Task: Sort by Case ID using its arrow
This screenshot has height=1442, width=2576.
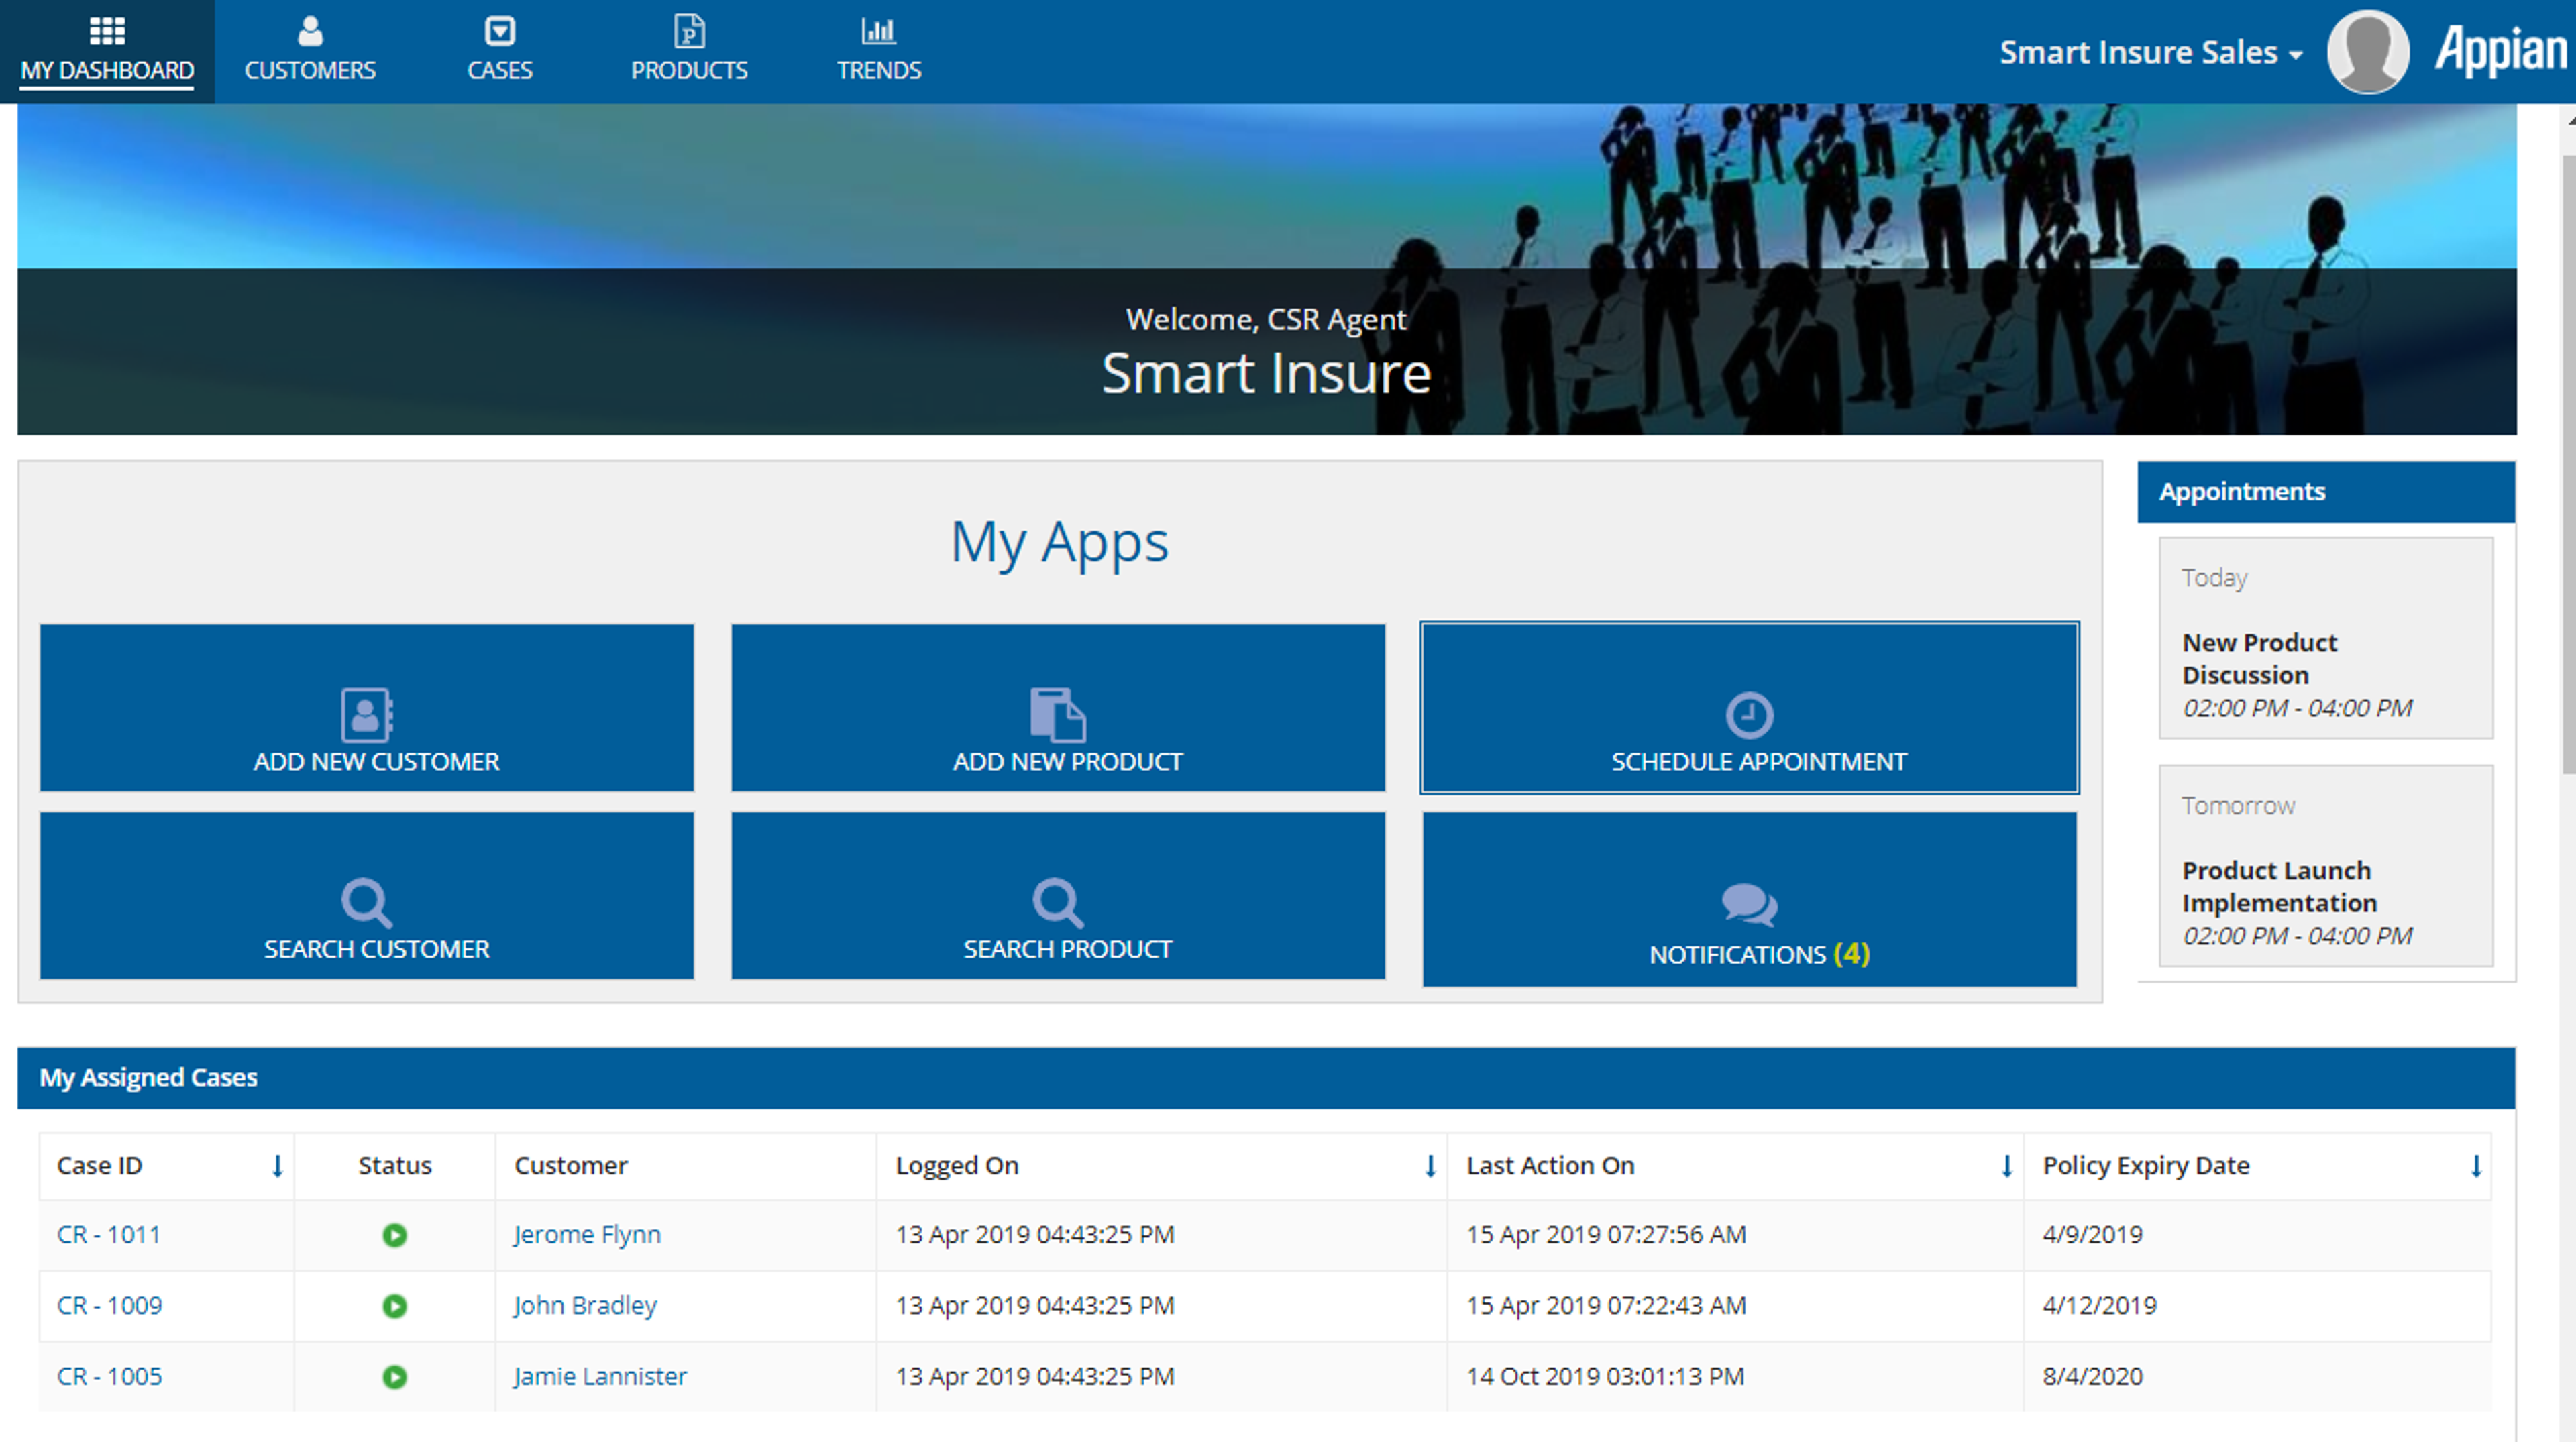Action: [277, 1166]
